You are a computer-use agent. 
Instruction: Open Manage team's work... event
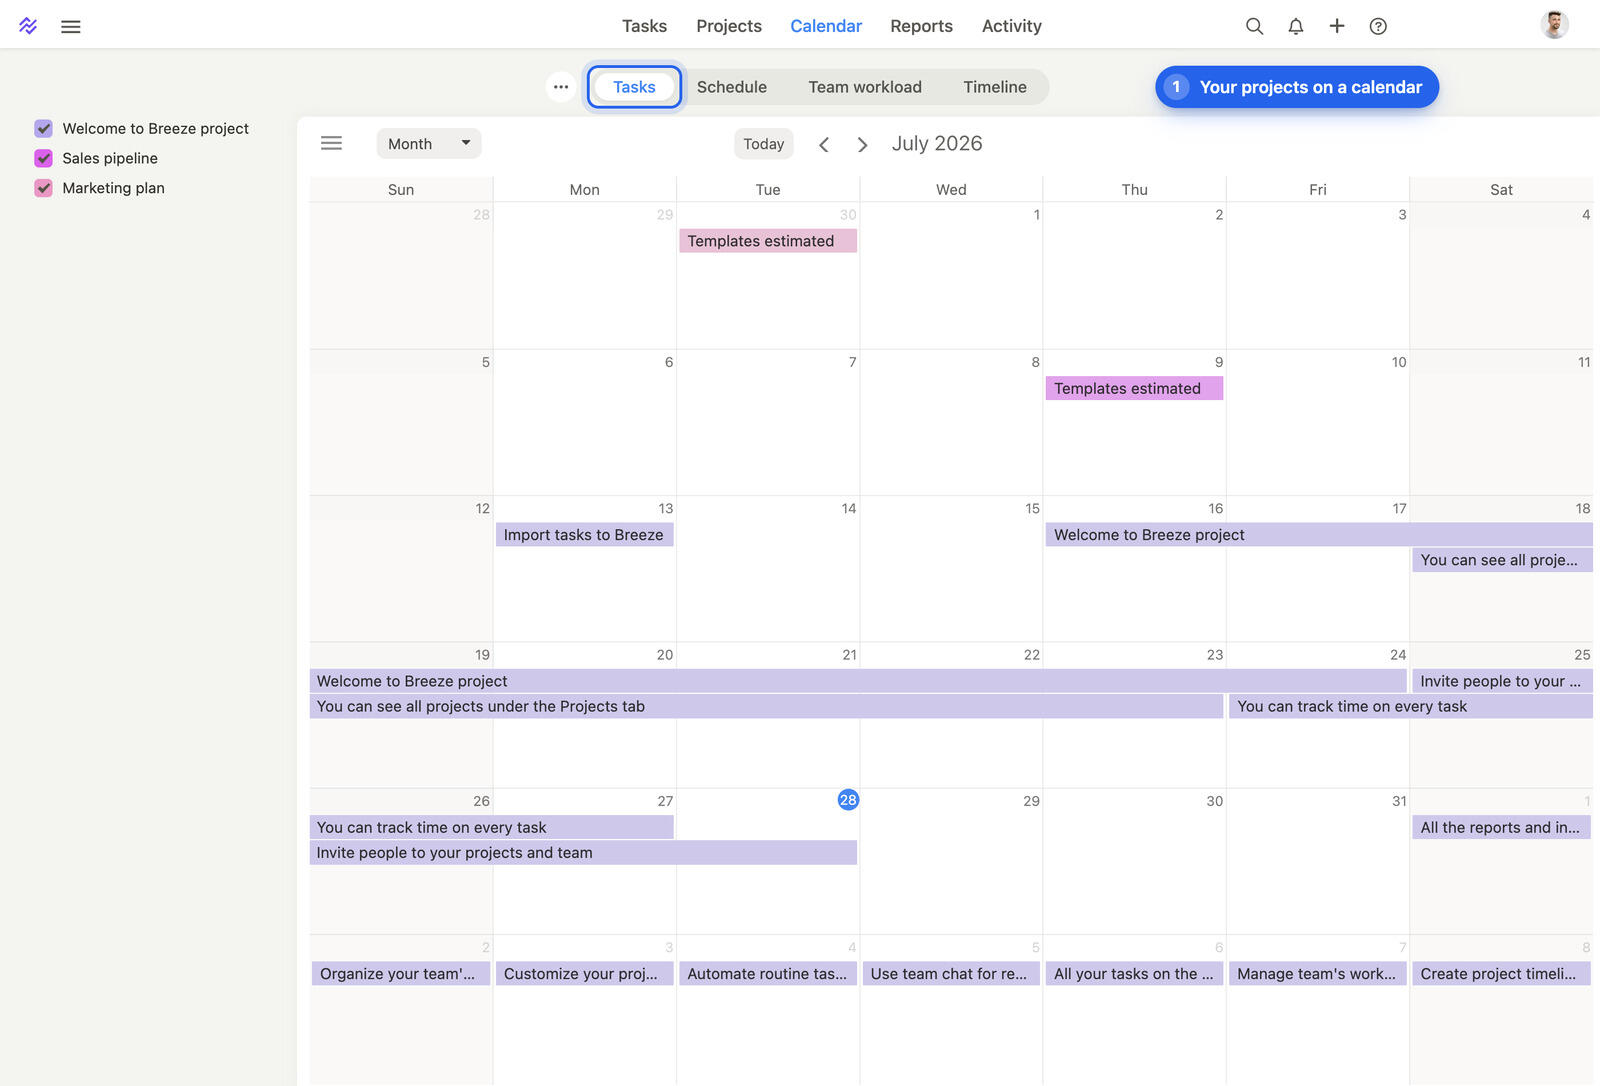click(x=1318, y=973)
